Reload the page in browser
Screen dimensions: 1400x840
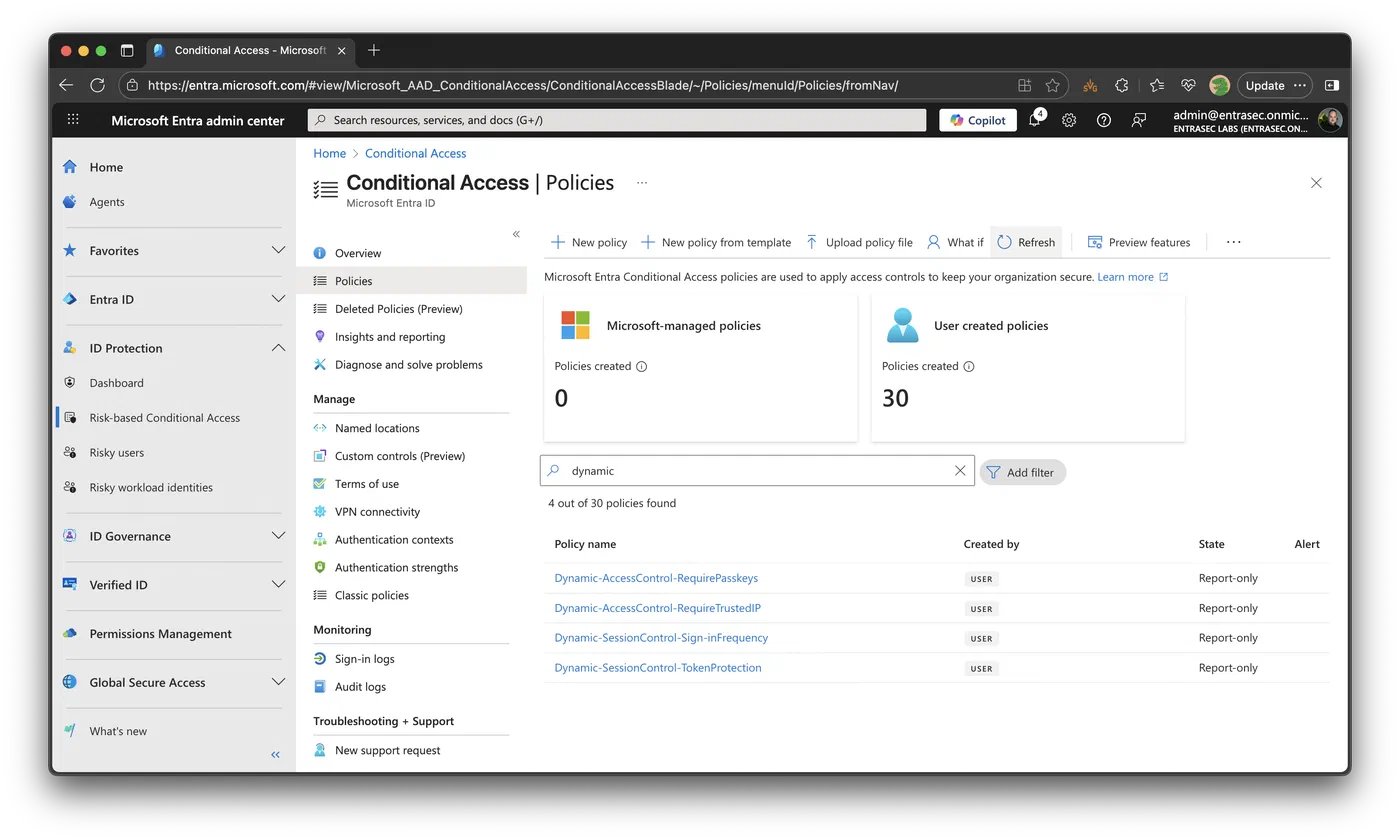click(x=97, y=86)
